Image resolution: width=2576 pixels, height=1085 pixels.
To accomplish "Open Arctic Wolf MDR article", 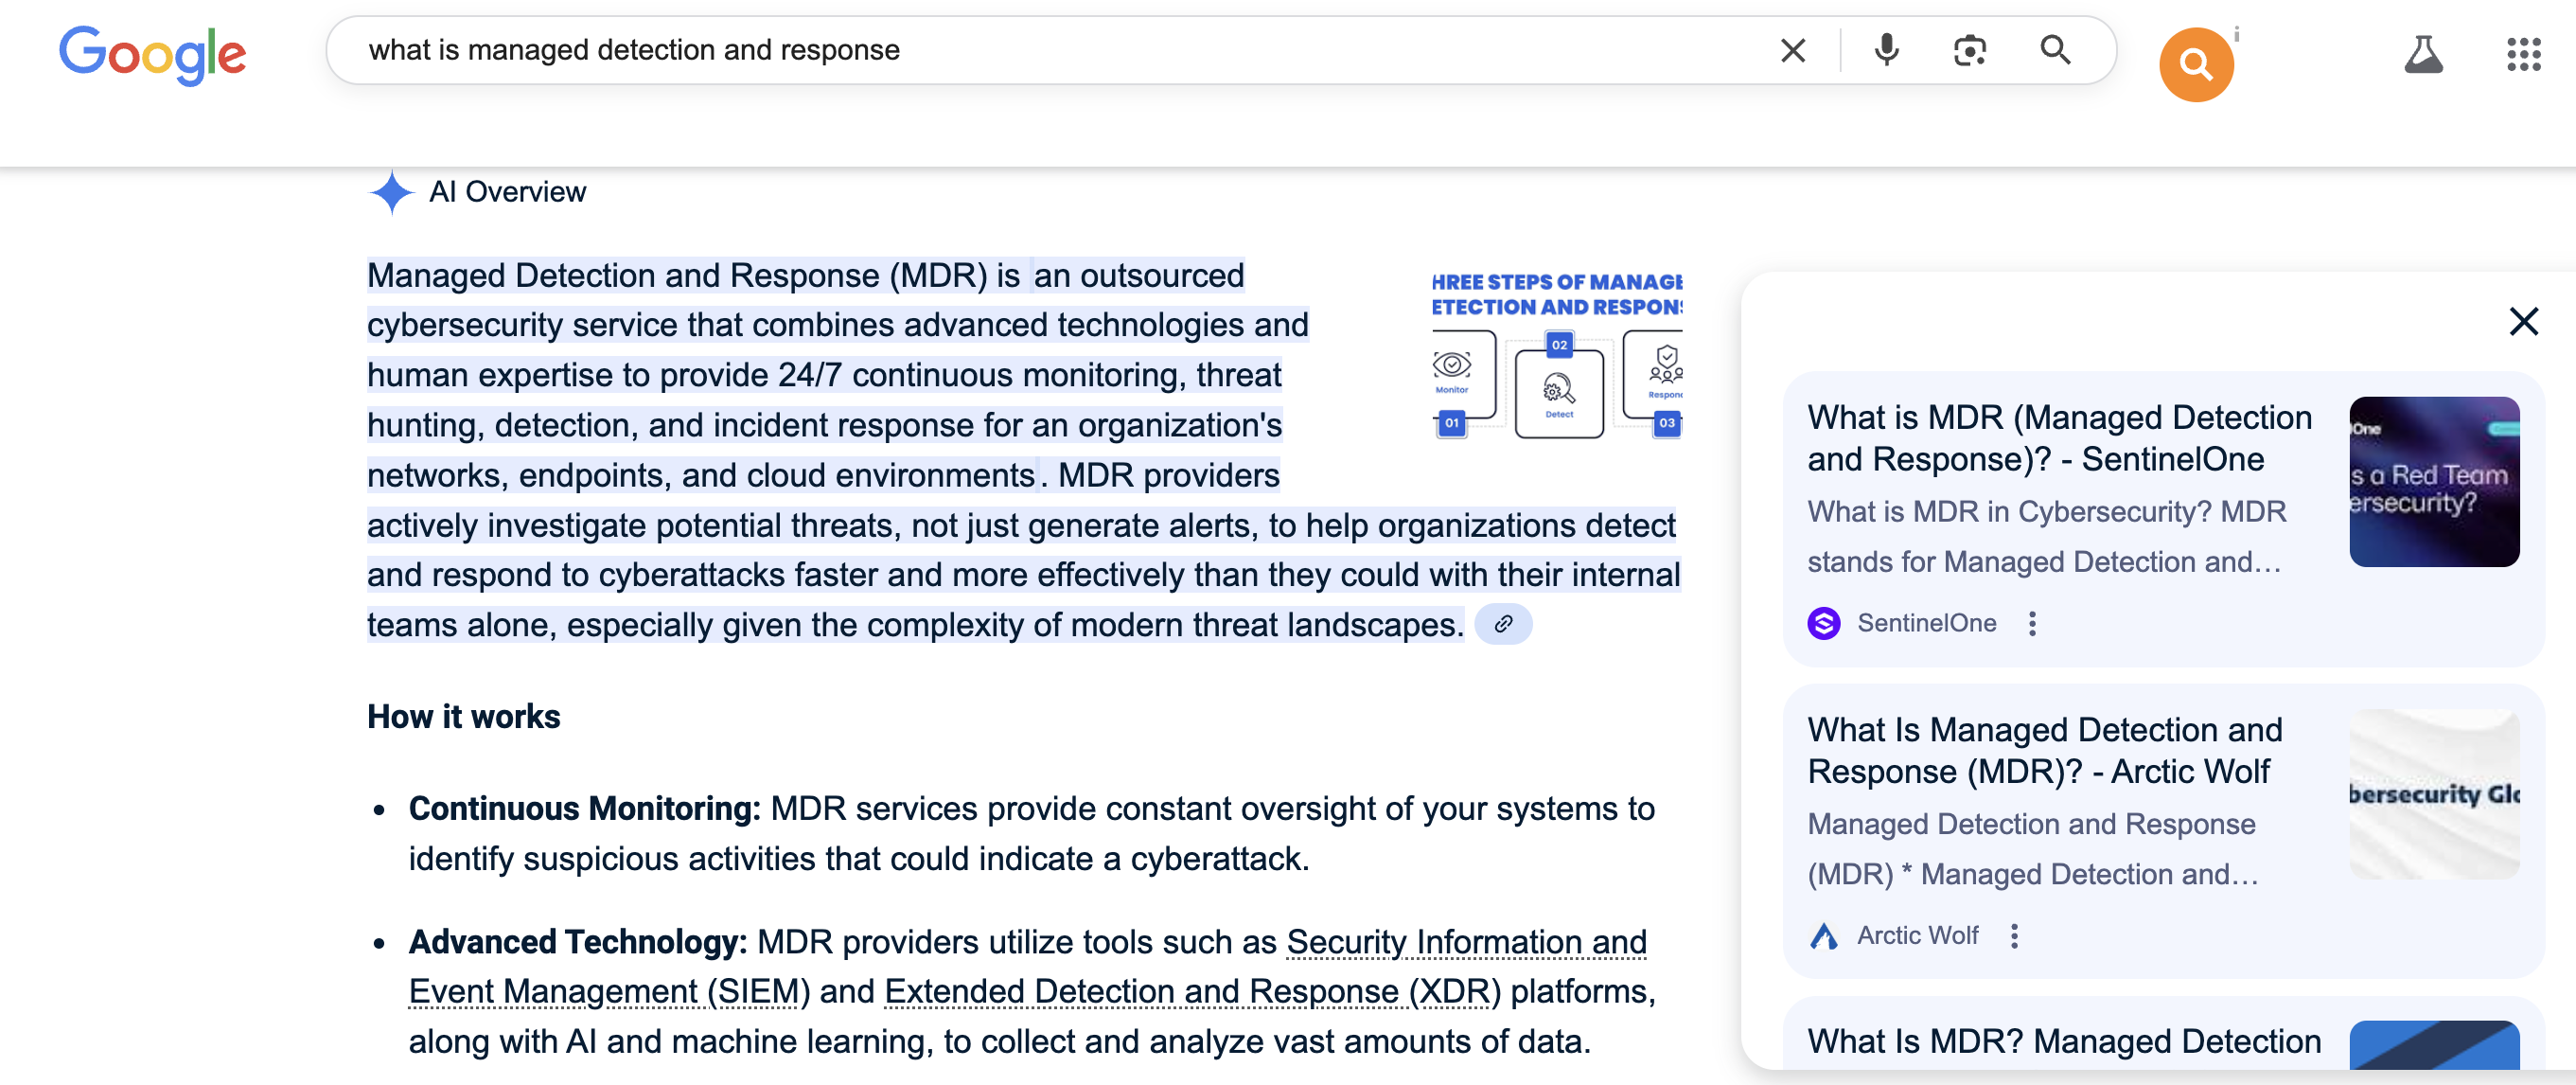I will (2044, 750).
